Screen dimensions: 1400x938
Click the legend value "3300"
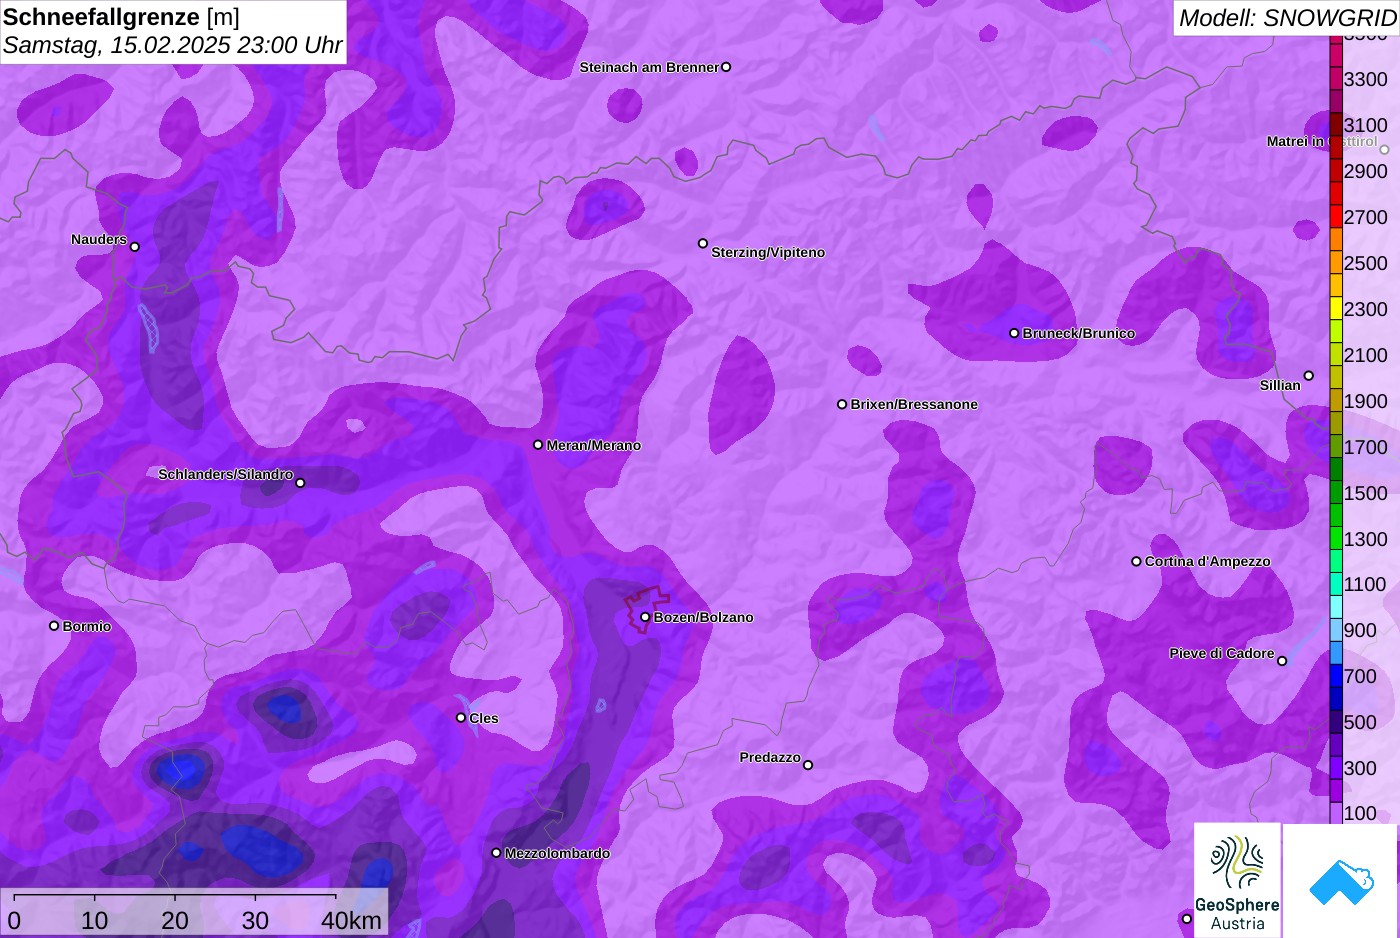(x=1366, y=79)
